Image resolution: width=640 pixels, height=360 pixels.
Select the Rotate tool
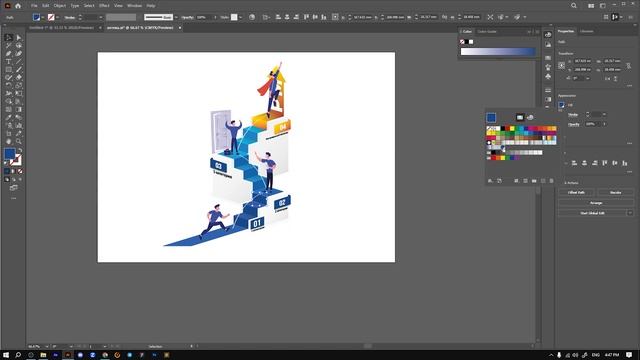[x=9, y=85]
